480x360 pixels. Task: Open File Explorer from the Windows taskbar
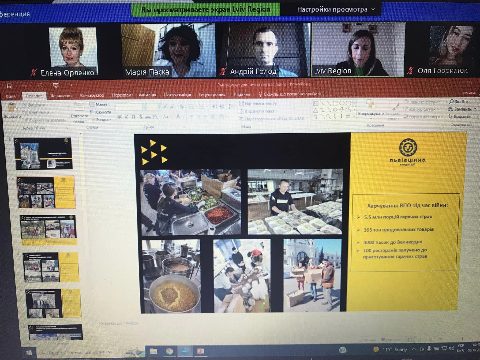pos(154,351)
